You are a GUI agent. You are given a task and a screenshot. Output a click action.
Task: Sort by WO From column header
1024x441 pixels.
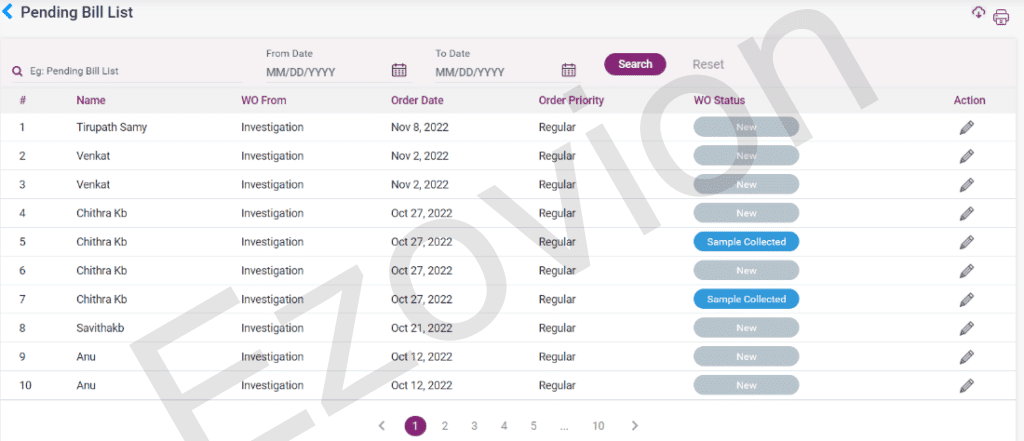click(264, 101)
